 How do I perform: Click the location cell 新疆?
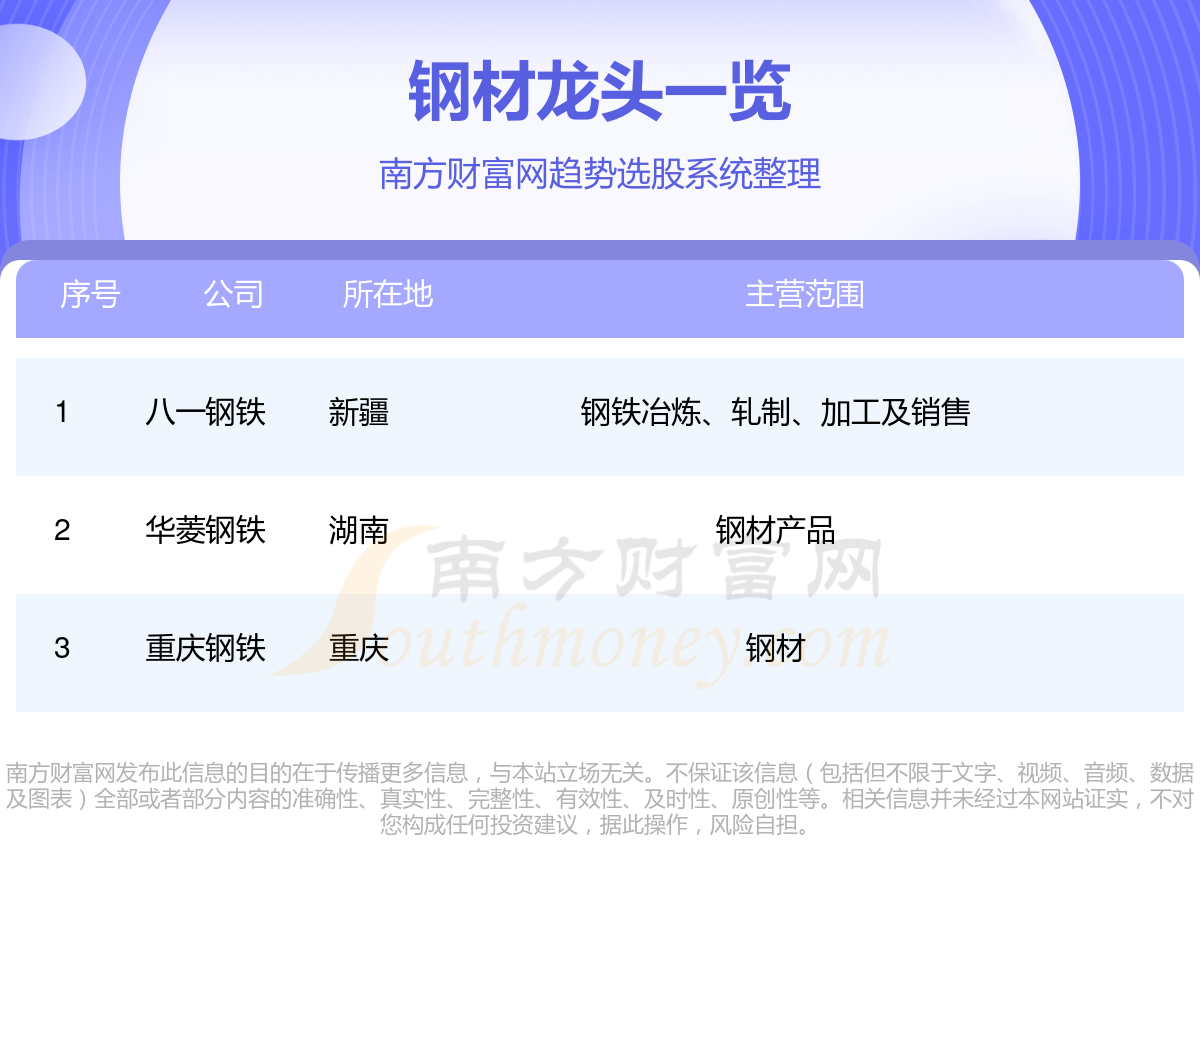point(359,412)
